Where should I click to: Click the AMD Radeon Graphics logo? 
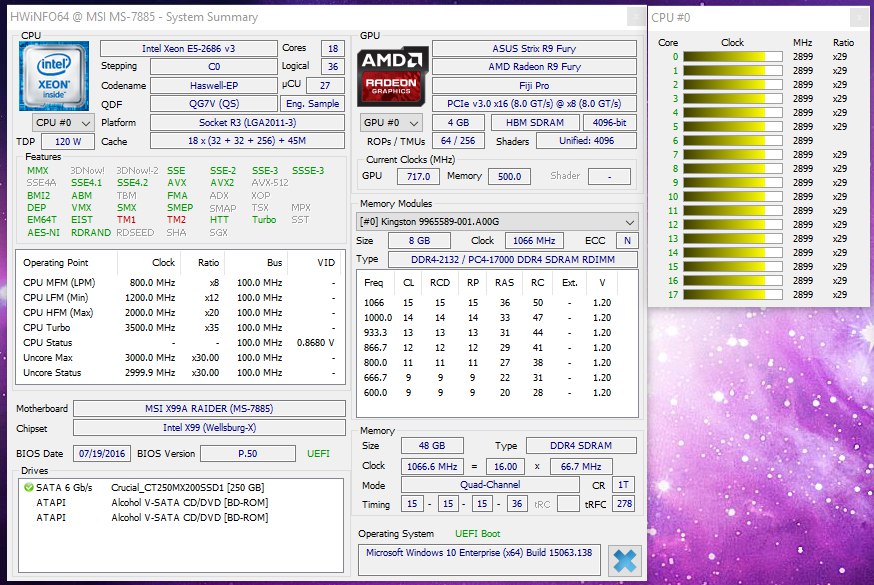coord(392,76)
